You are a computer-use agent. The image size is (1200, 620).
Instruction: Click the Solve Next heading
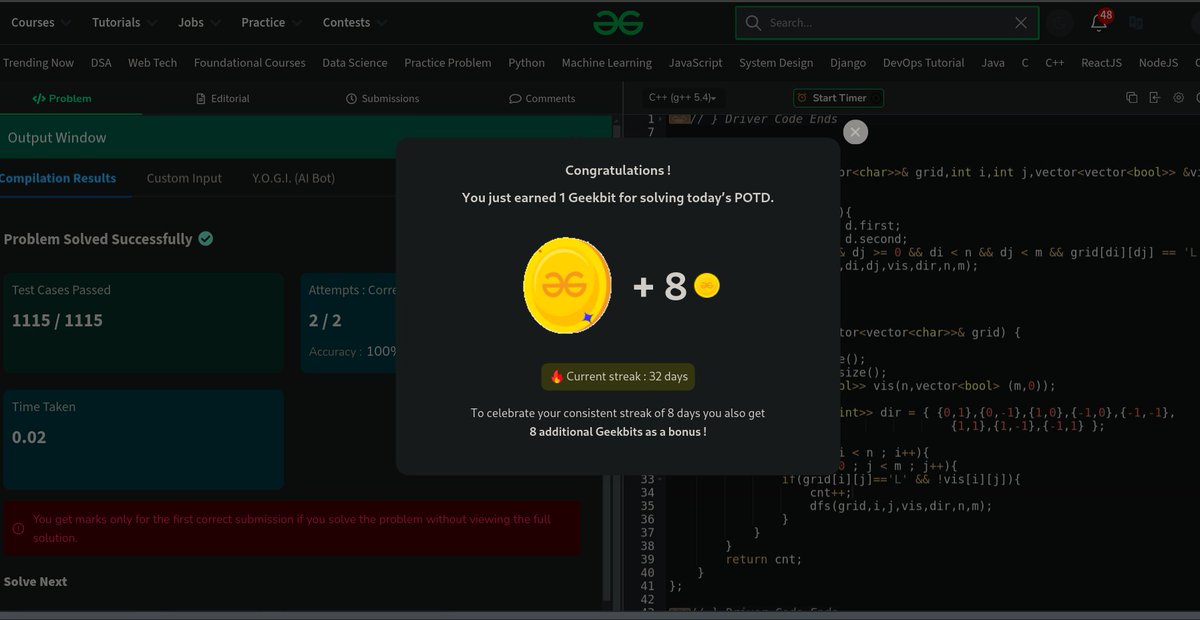point(35,581)
